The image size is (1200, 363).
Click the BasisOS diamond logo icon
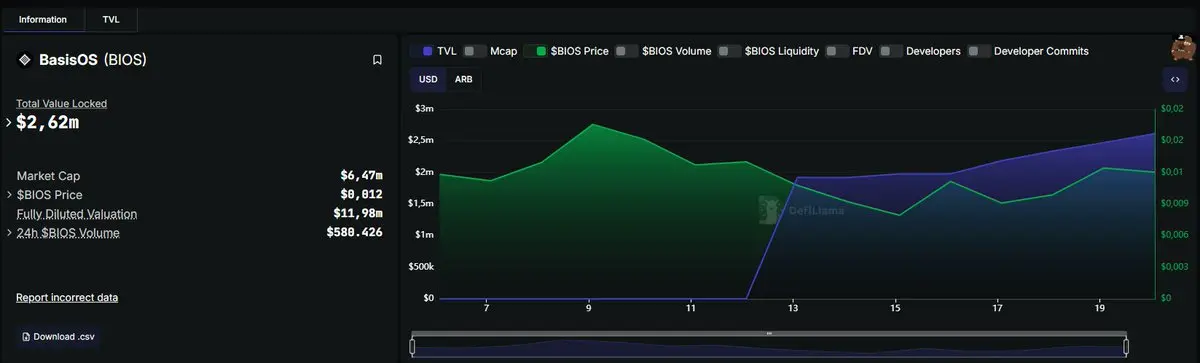tap(25, 60)
